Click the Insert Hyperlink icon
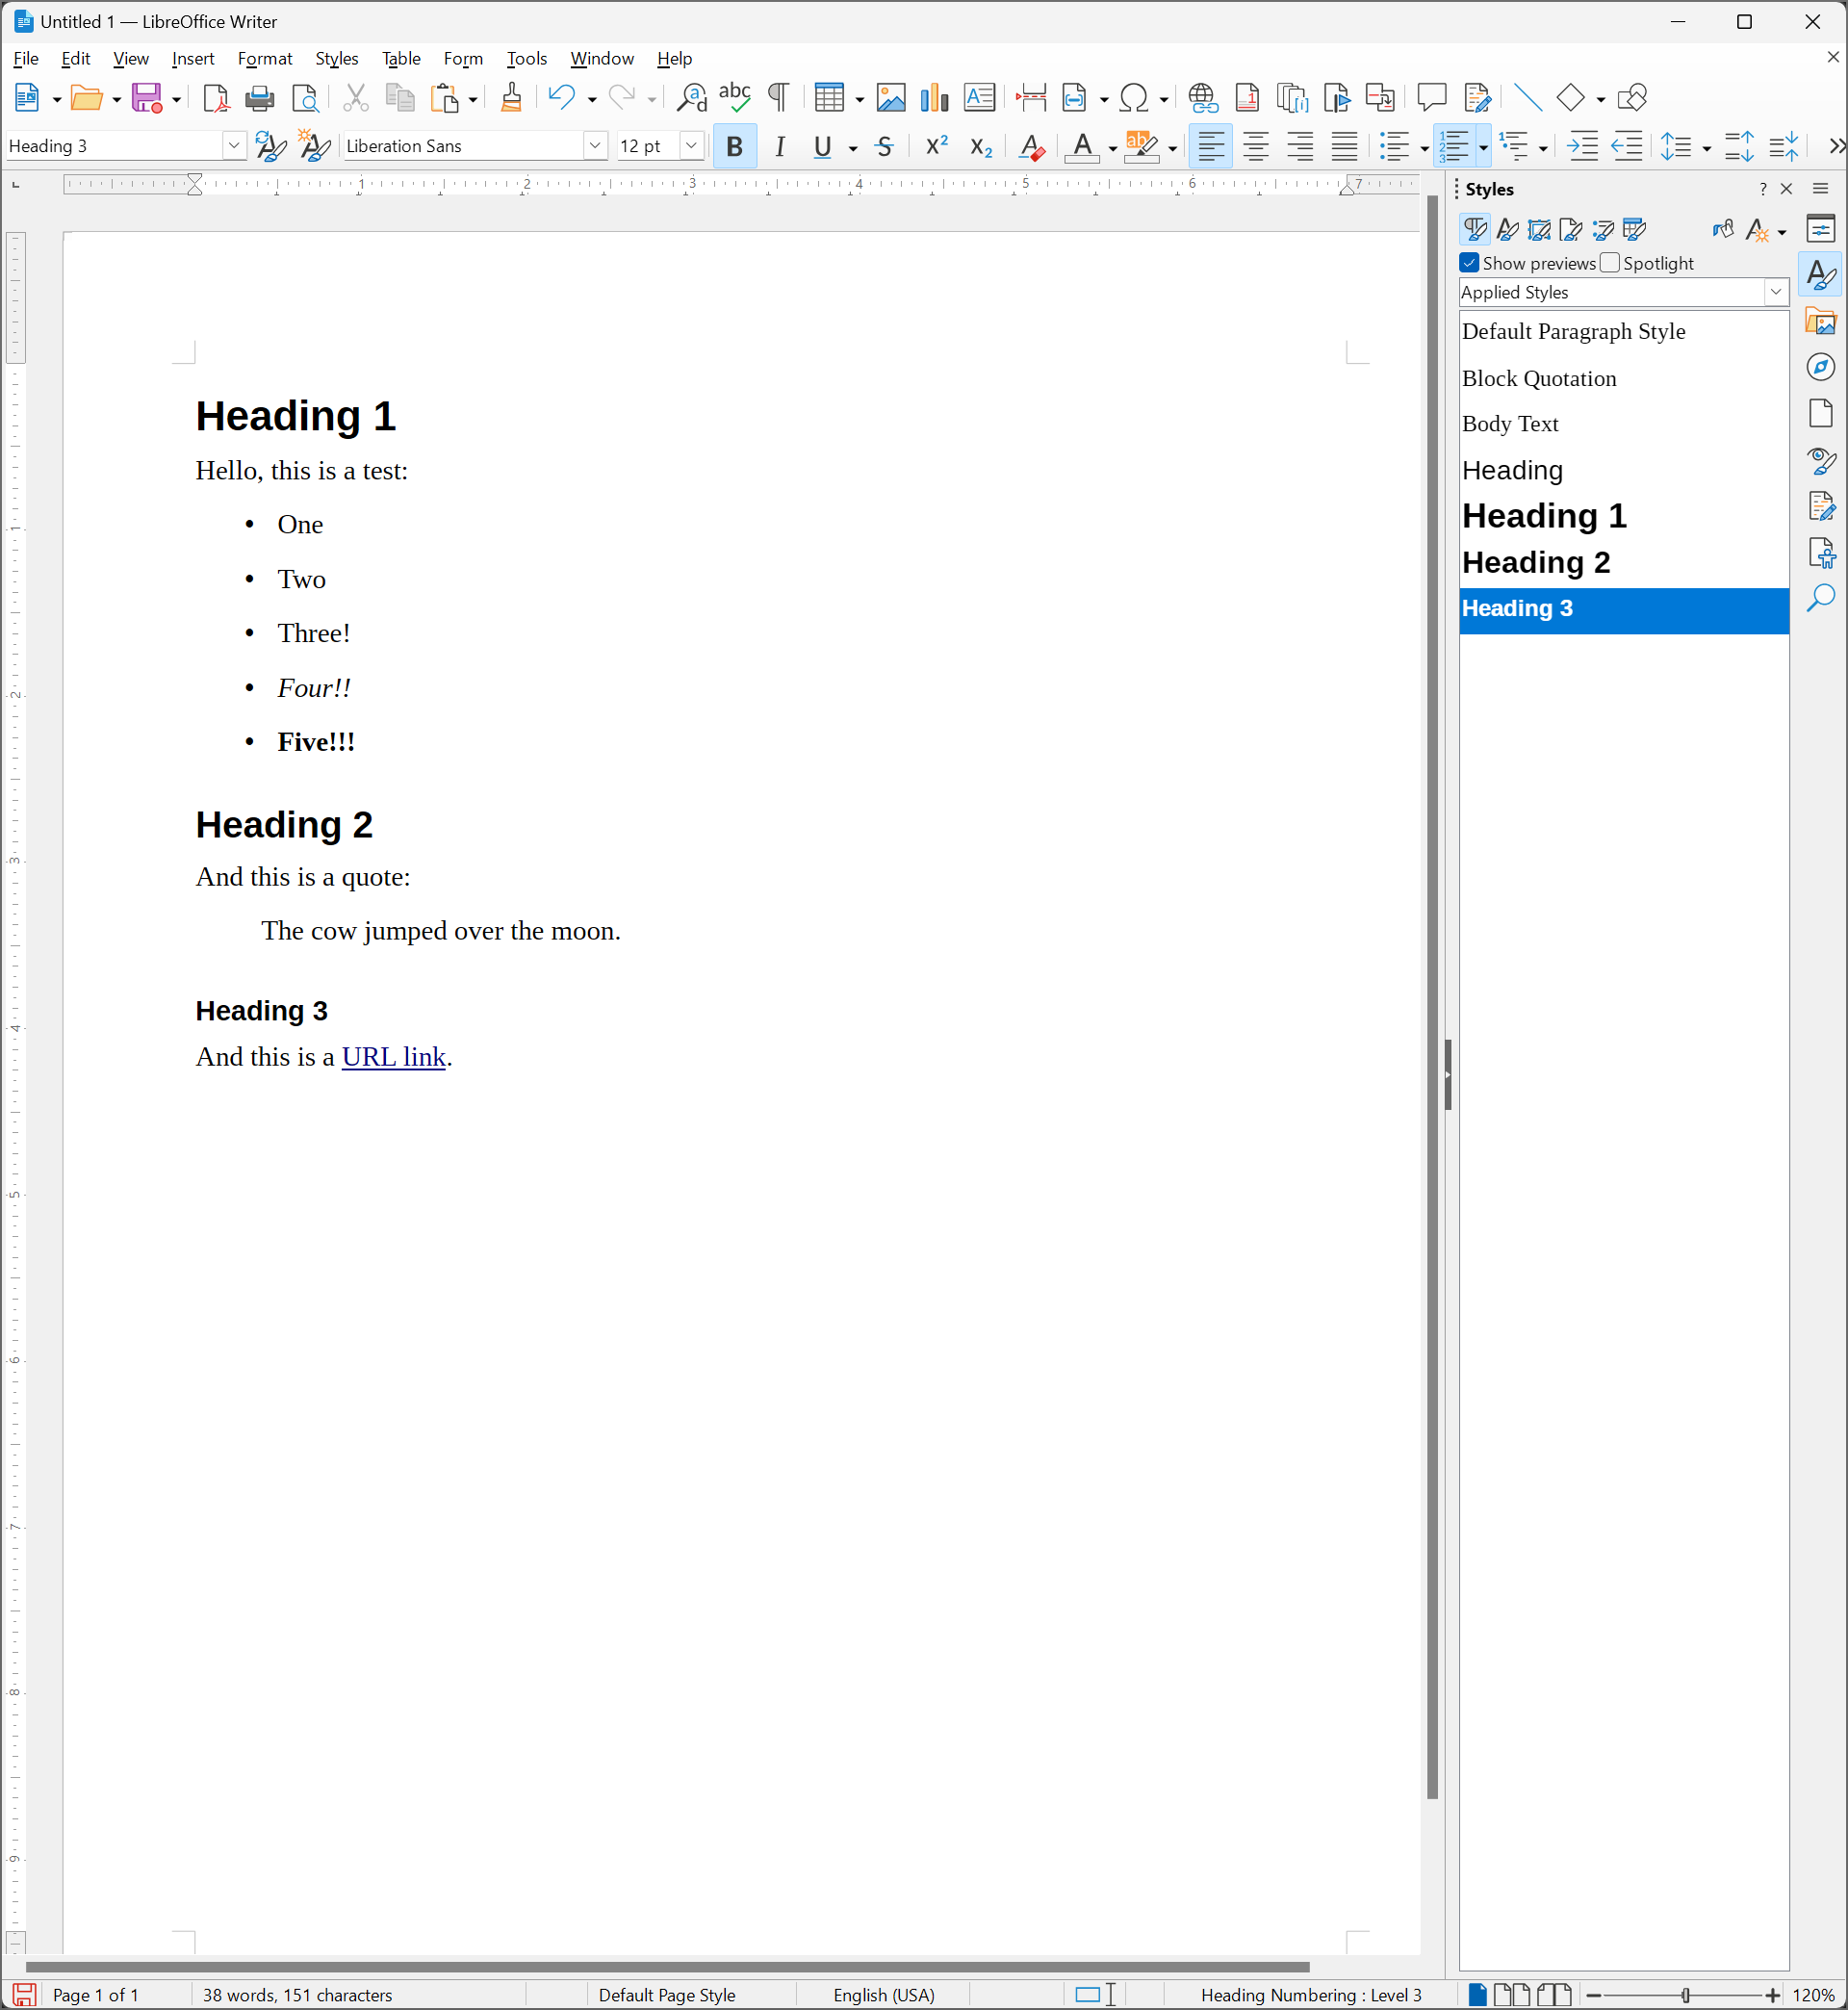 pos(1202,98)
